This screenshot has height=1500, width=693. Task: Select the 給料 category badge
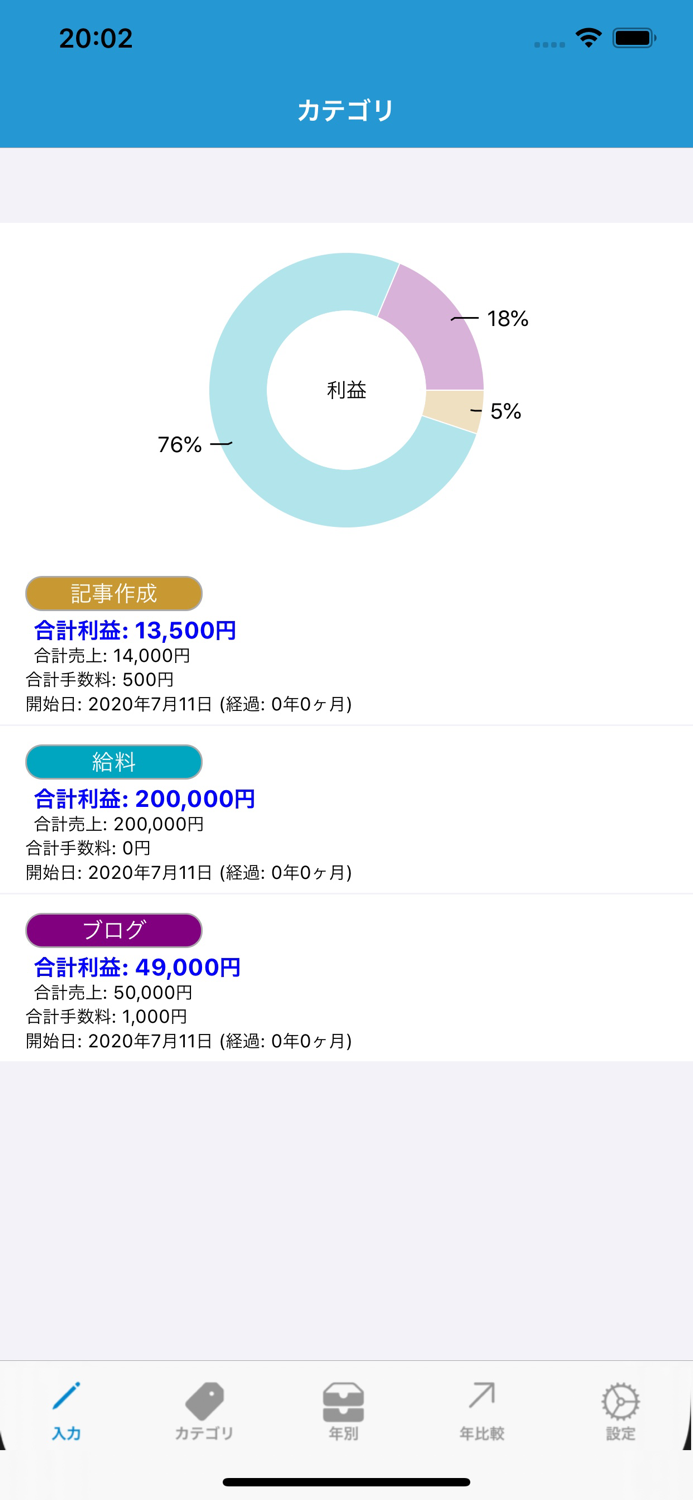[x=115, y=761]
